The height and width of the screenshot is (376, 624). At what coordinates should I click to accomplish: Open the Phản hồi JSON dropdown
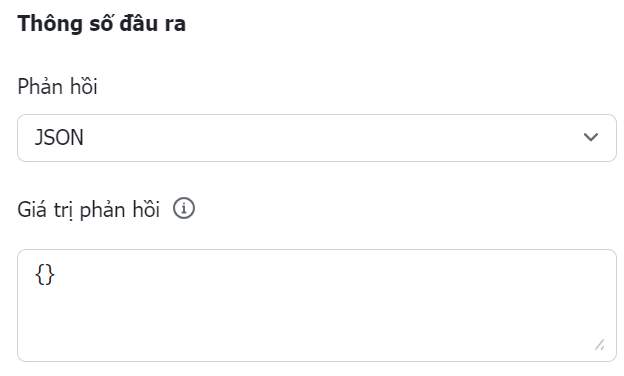[317, 138]
